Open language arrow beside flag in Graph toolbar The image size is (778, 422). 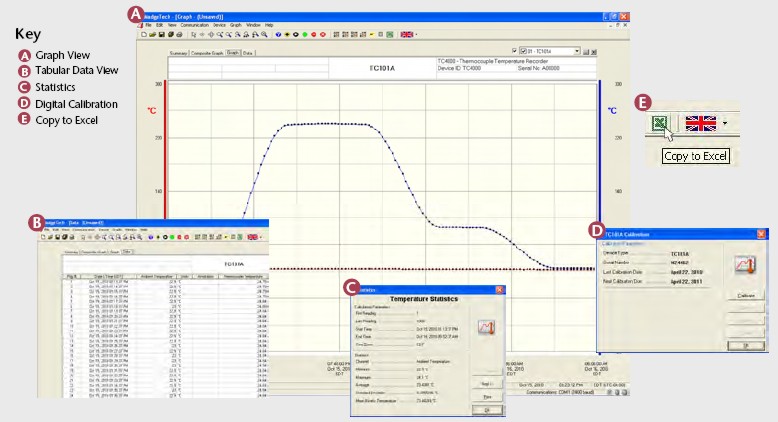[x=416, y=35]
